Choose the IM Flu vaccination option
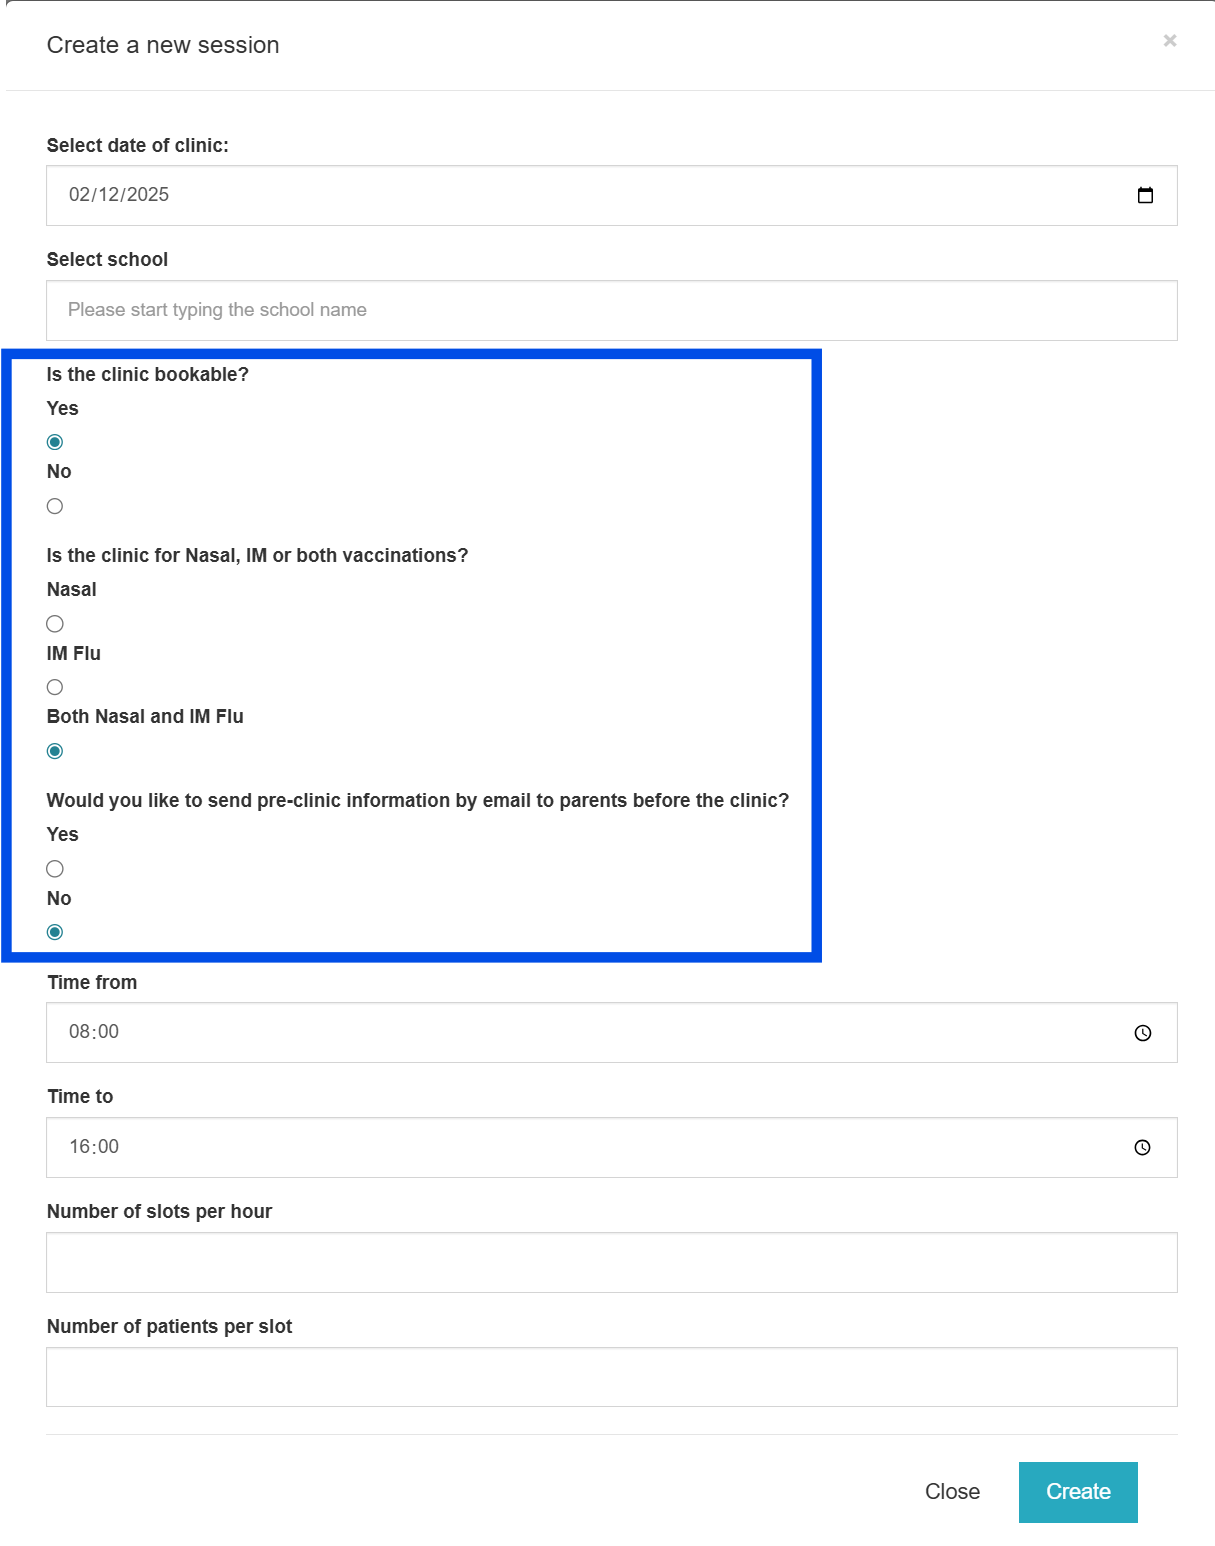 (x=55, y=687)
